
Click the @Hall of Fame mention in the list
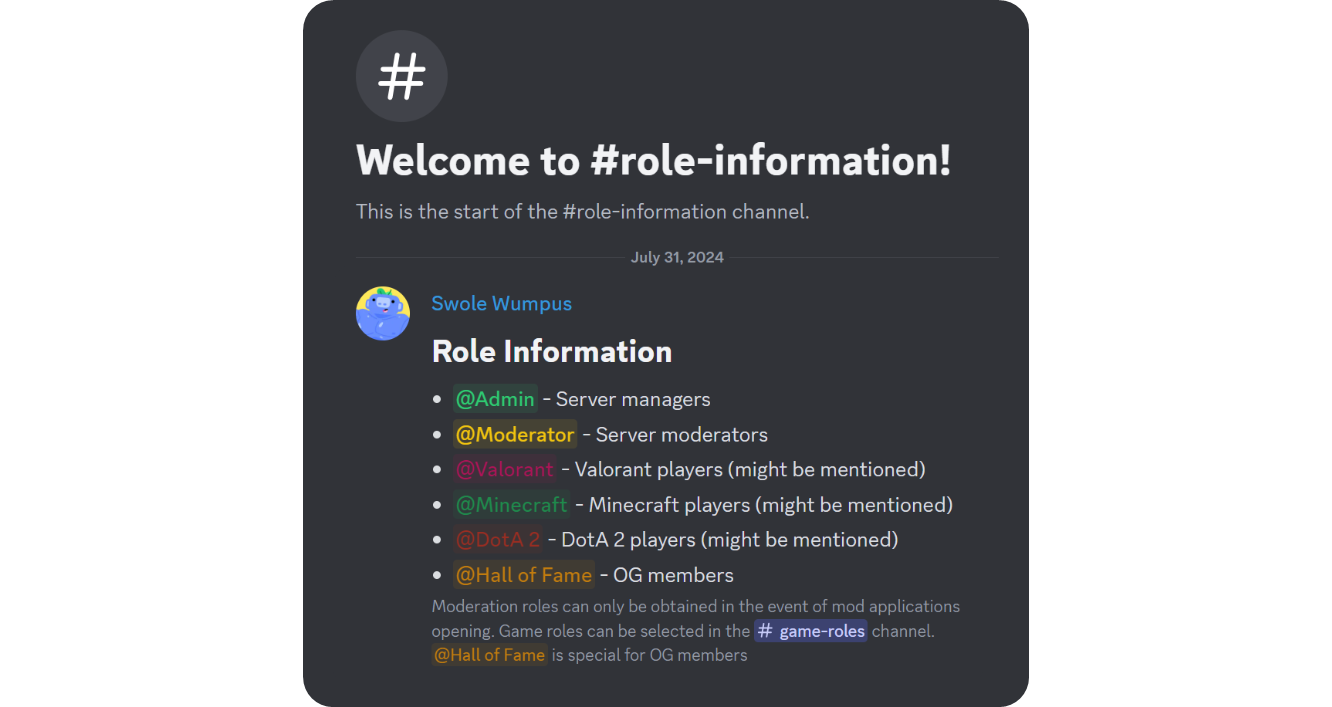[524, 574]
